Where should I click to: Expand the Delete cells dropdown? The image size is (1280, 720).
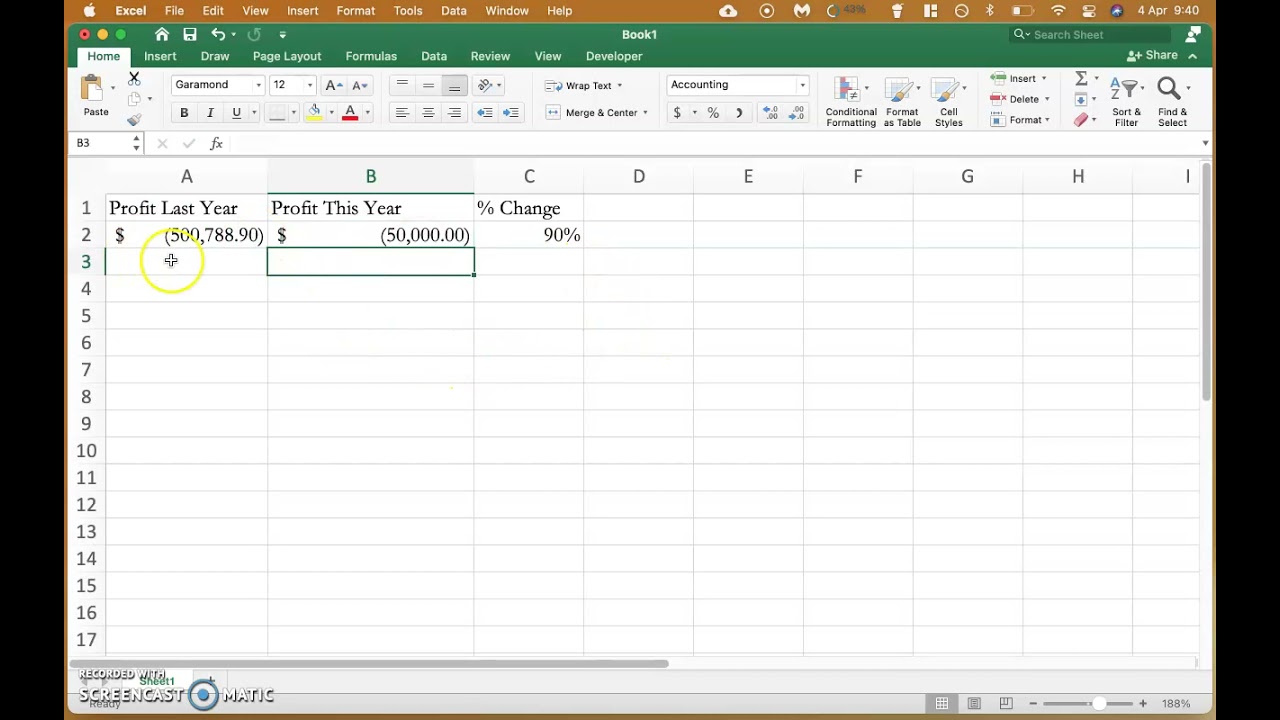(x=1047, y=99)
